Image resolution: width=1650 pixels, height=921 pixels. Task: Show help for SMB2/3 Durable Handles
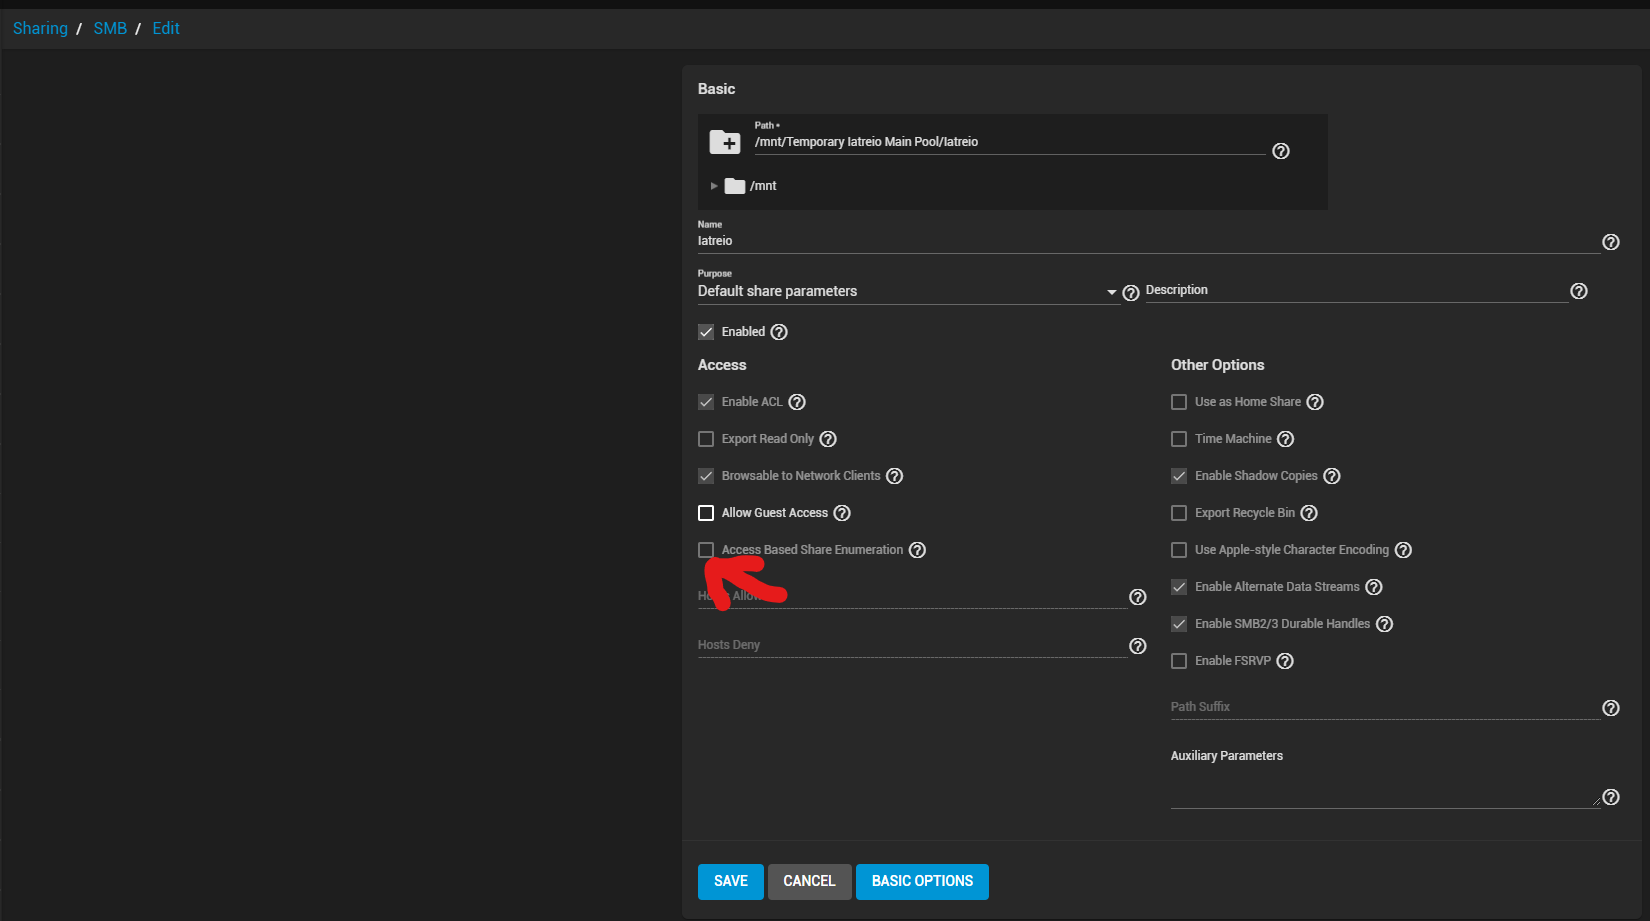1384,624
